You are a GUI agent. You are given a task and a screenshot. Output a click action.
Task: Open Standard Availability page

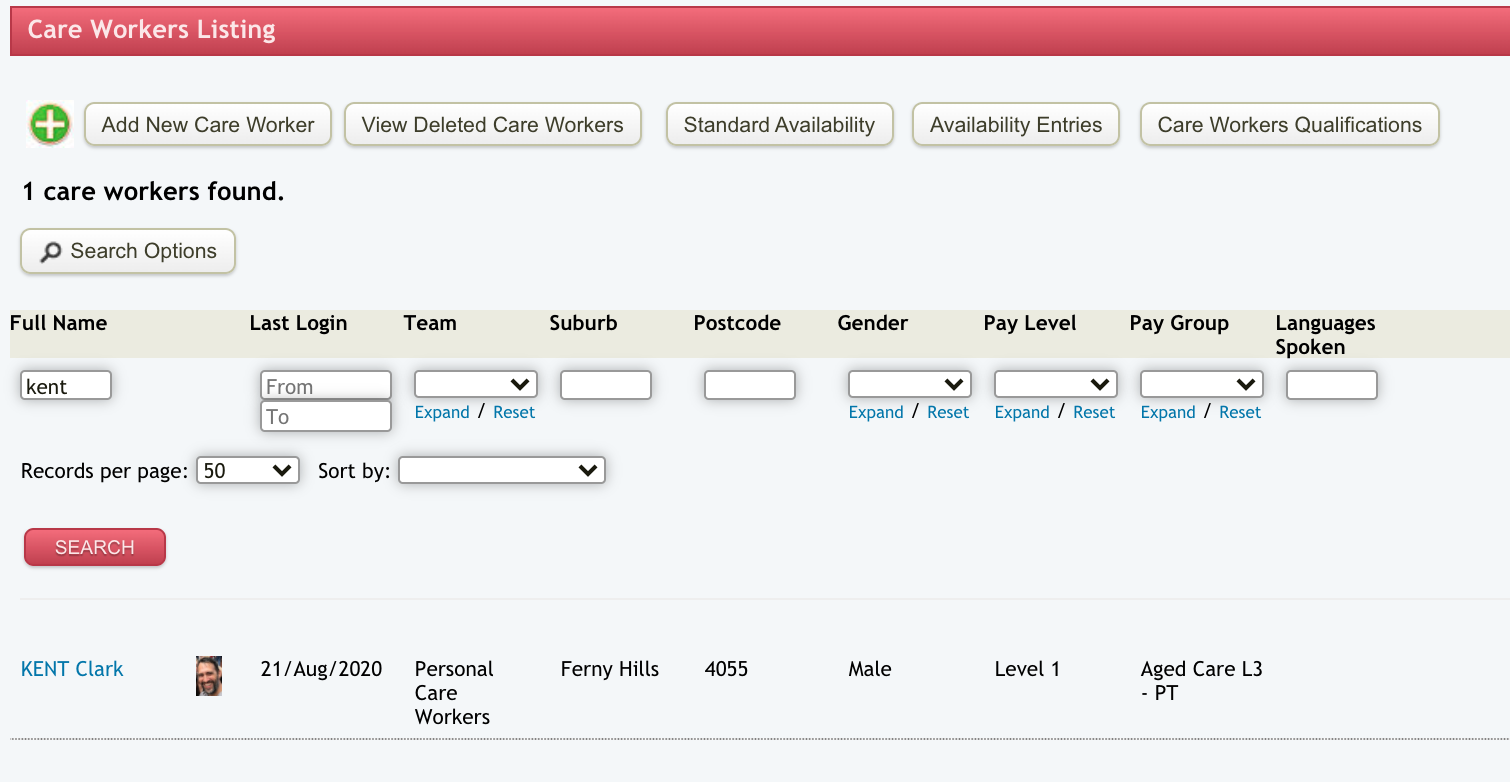(779, 125)
